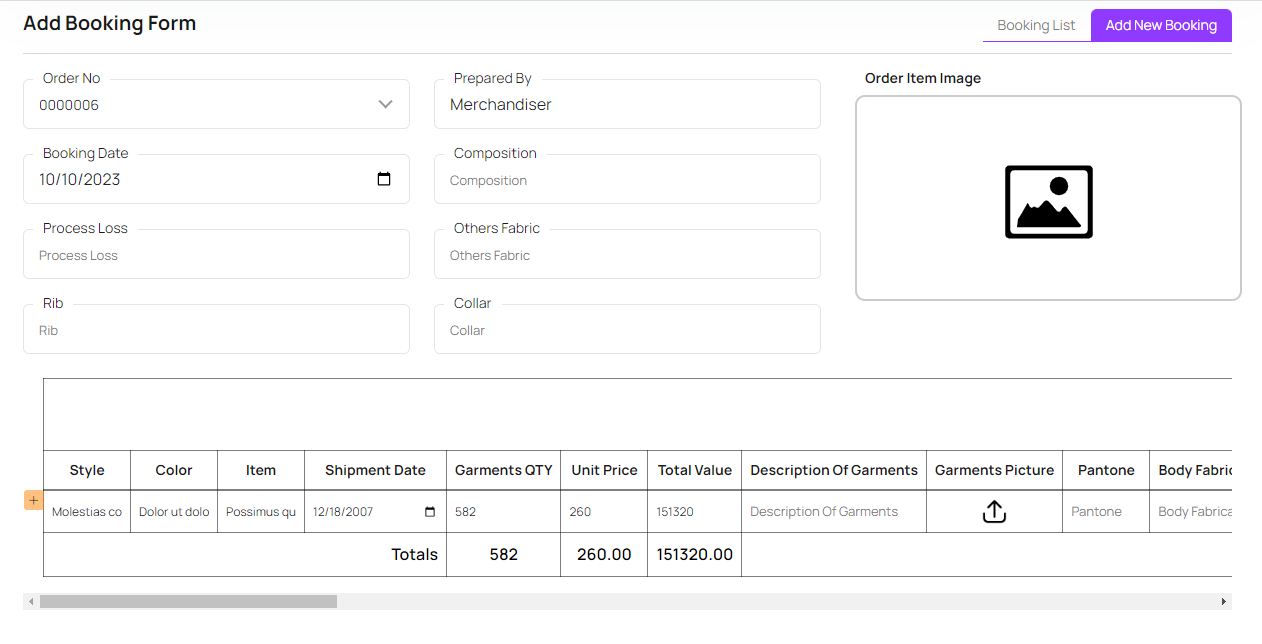Click the horizontal scrollbar right arrow
The width and height of the screenshot is (1262, 644).
click(1223, 602)
